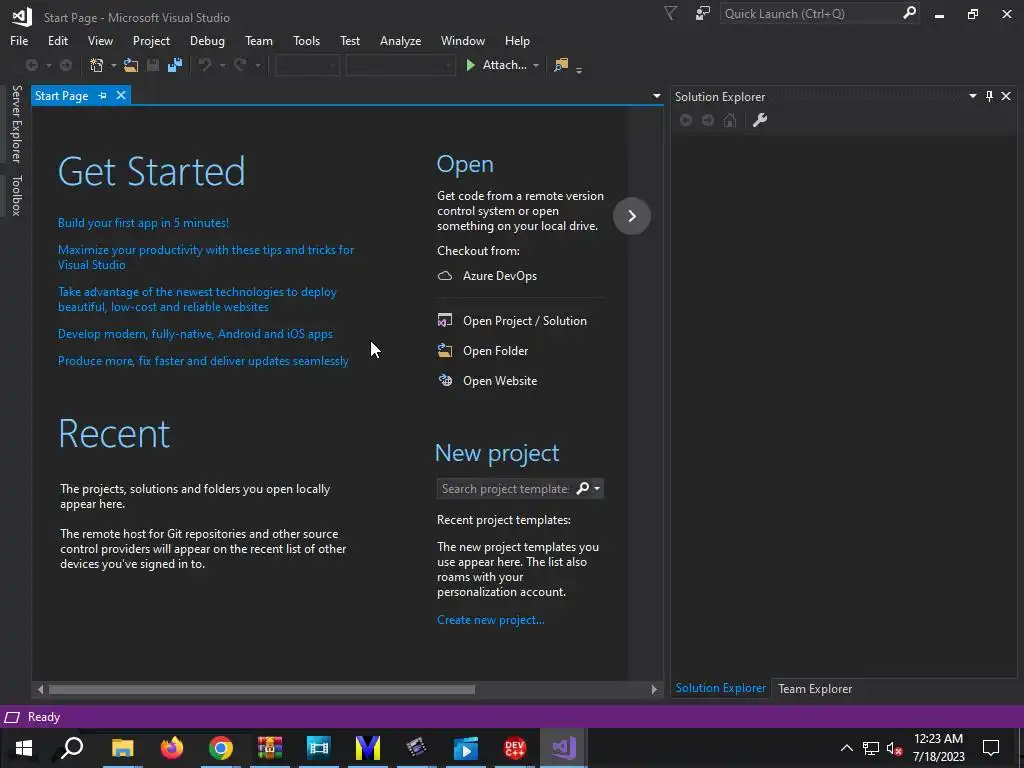Click the Save All toolbar icon

pyautogui.click(x=175, y=65)
